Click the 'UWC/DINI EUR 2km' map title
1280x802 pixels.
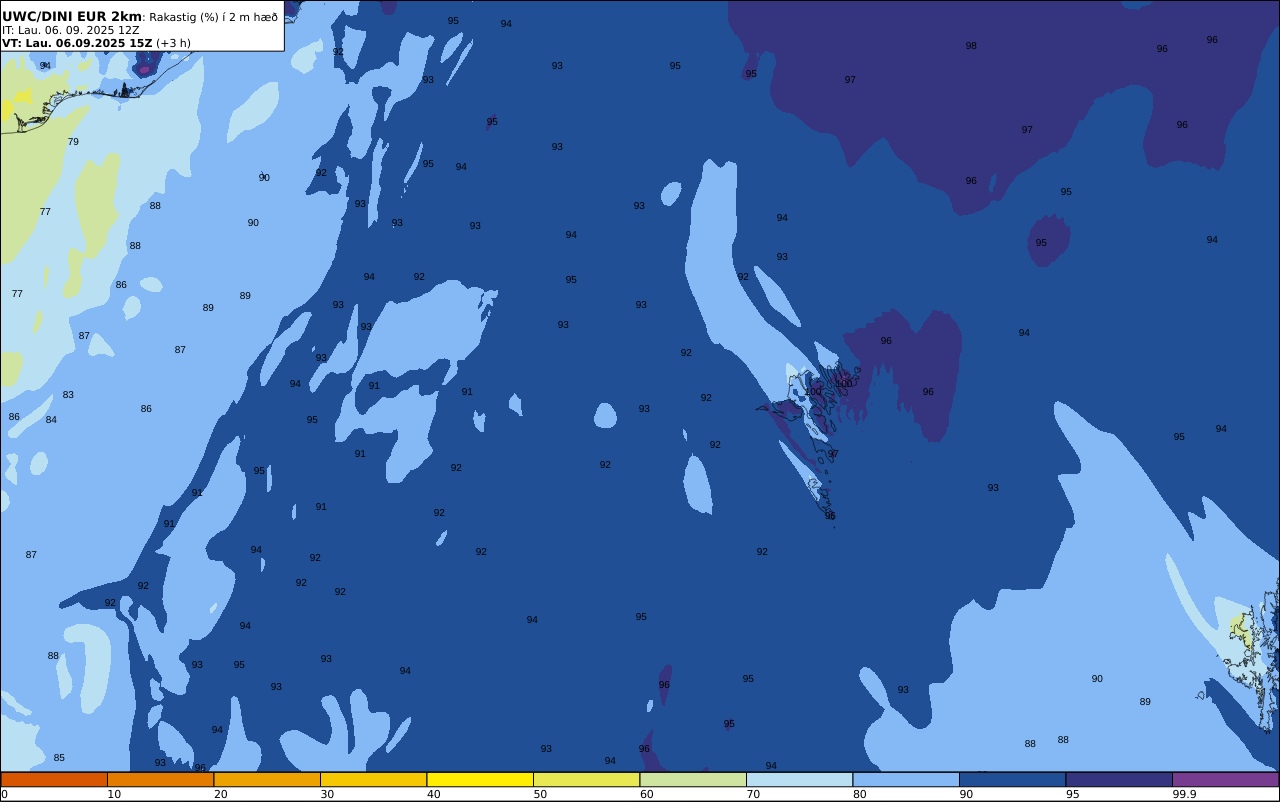coord(72,17)
